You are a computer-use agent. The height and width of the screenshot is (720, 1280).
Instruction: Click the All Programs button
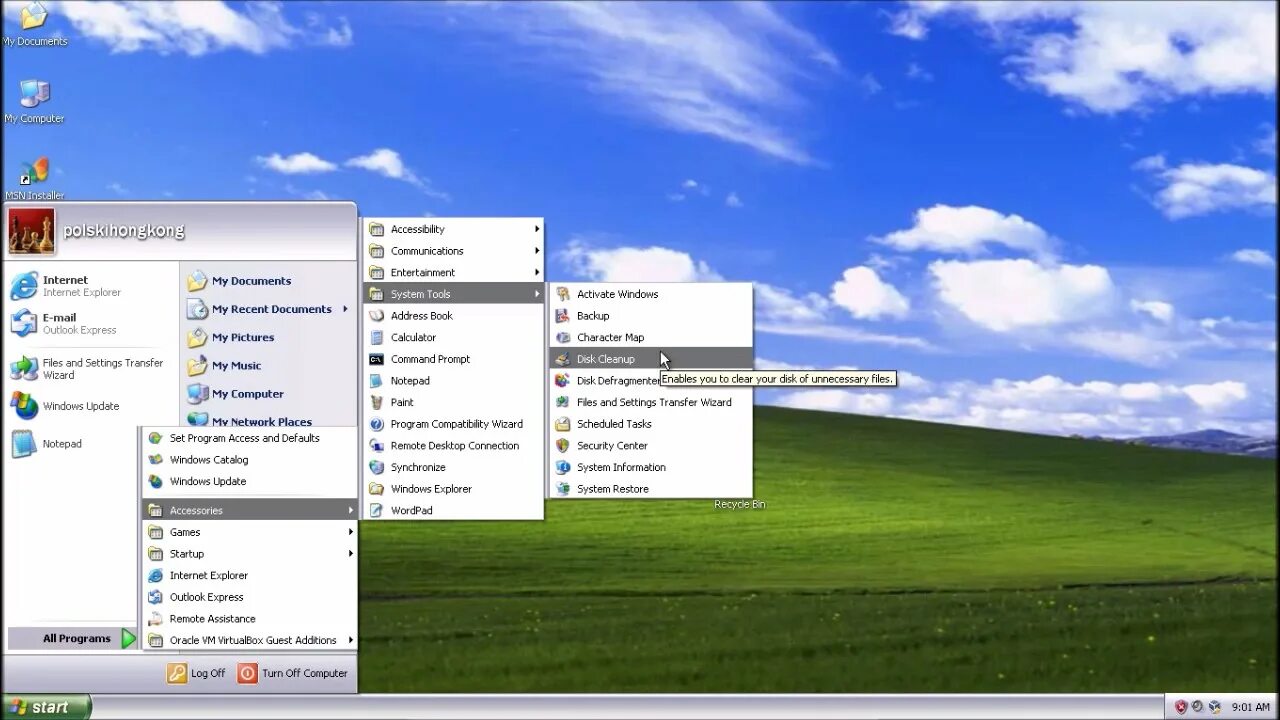click(73, 638)
